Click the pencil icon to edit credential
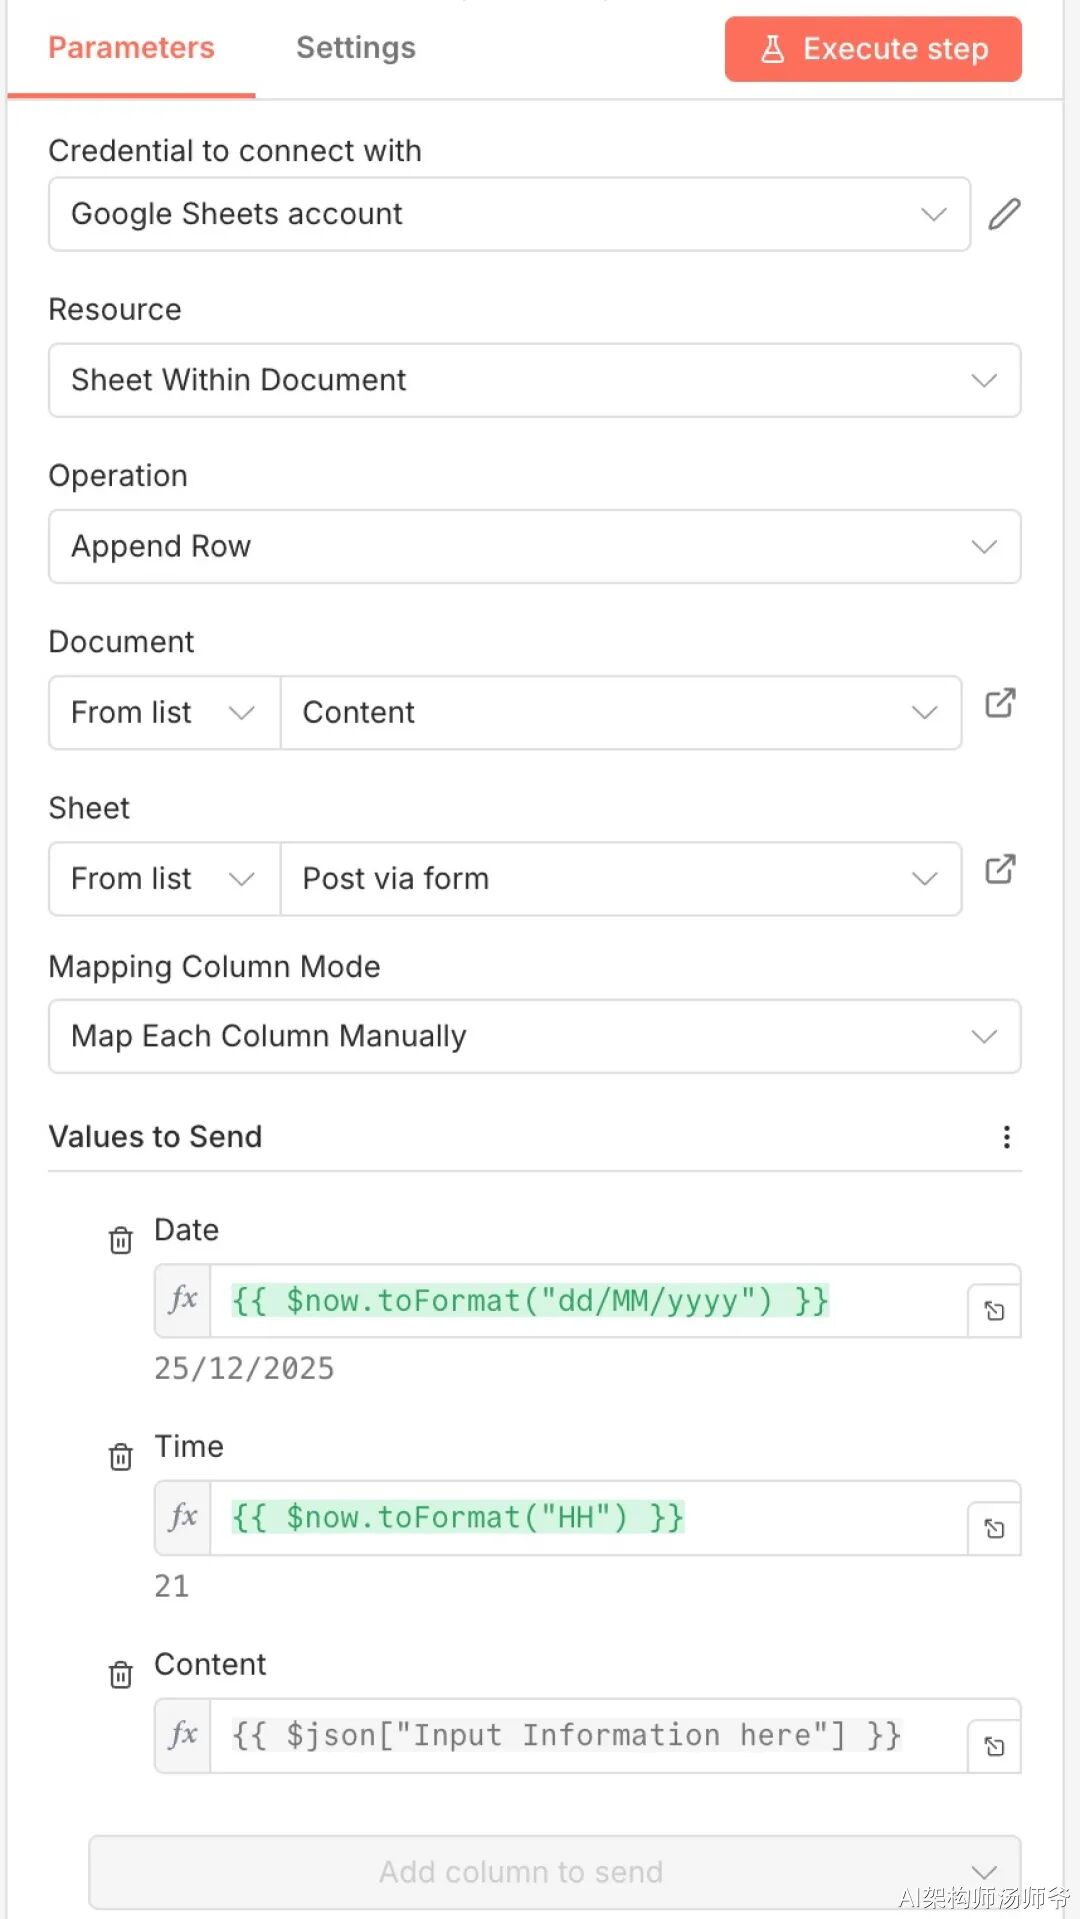Screen dimensions: 1080x1919 point(1004,214)
